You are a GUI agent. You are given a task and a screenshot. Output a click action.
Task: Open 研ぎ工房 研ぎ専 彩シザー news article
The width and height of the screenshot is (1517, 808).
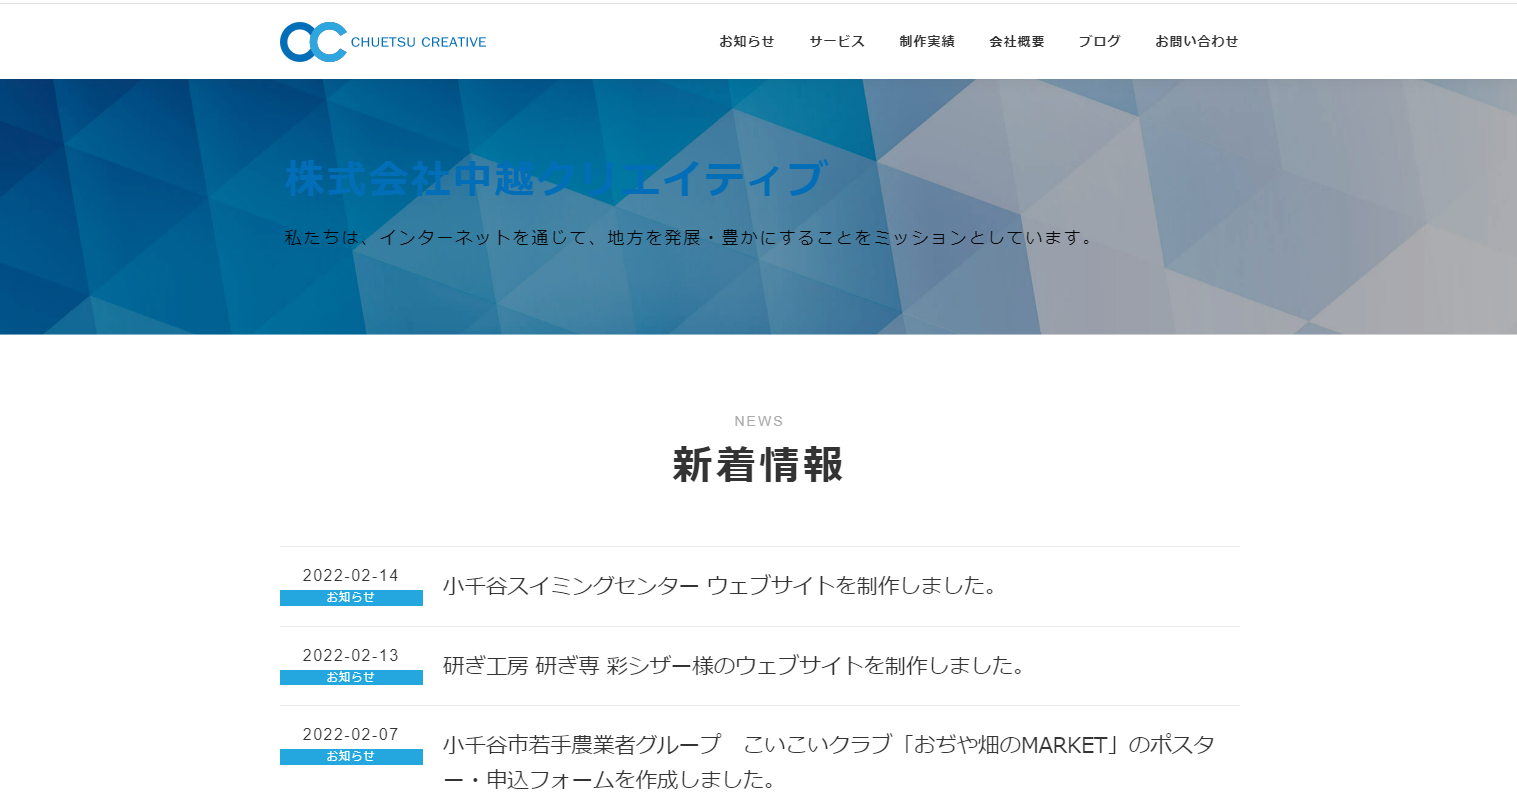click(x=734, y=666)
